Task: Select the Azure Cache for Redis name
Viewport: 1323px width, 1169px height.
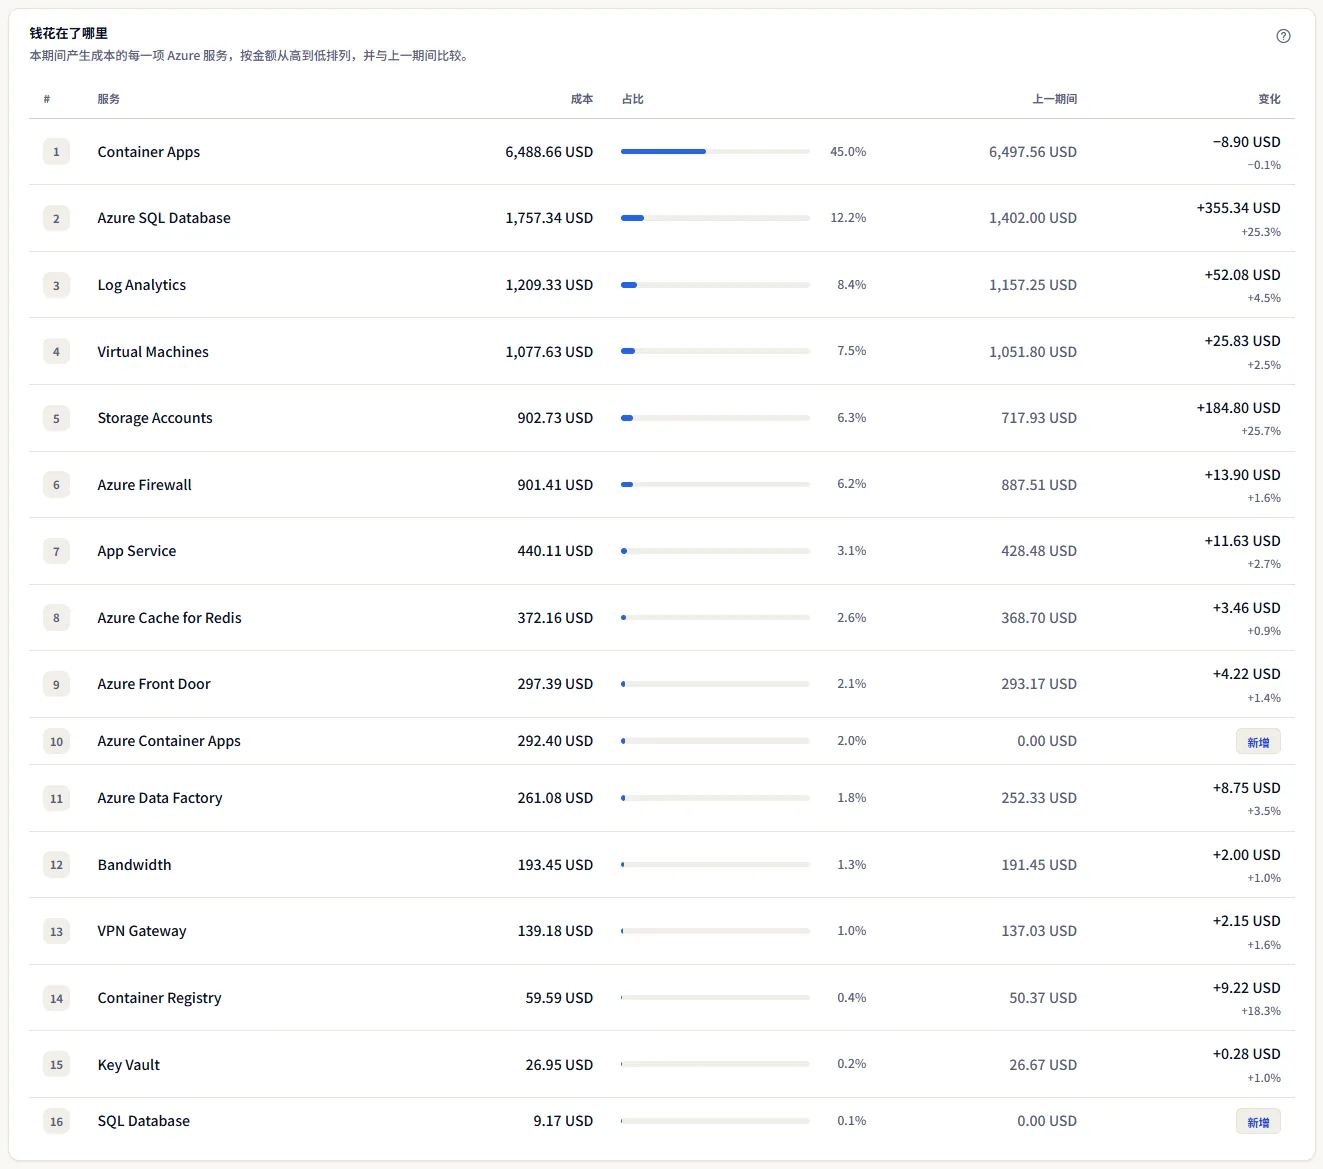Action: click(x=169, y=618)
